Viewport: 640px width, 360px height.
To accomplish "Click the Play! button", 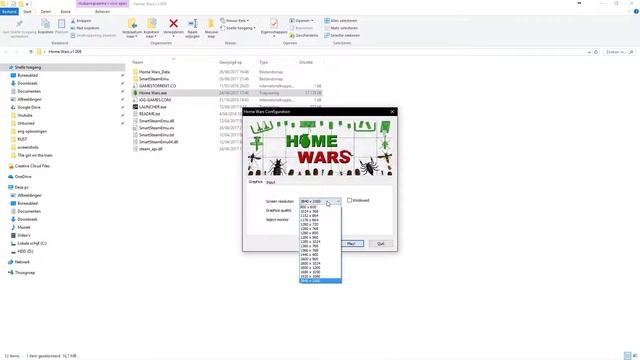I will [x=351, y=244].
